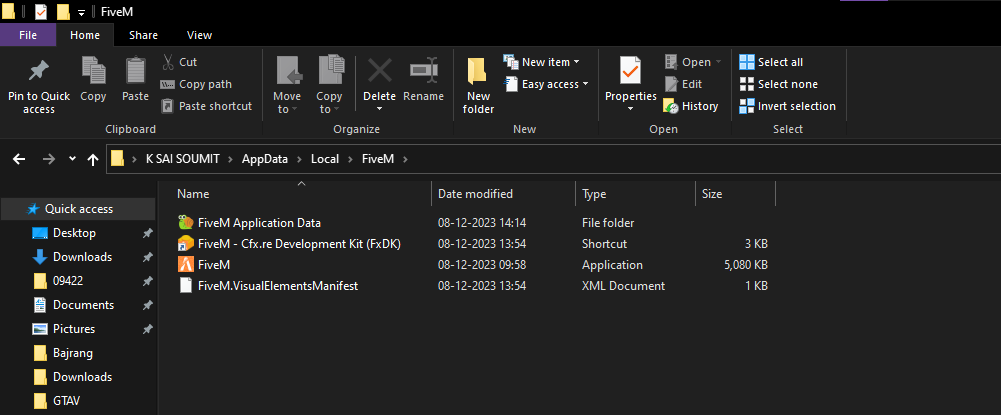Open GTAV folder in Quick access

click(69, 401)
